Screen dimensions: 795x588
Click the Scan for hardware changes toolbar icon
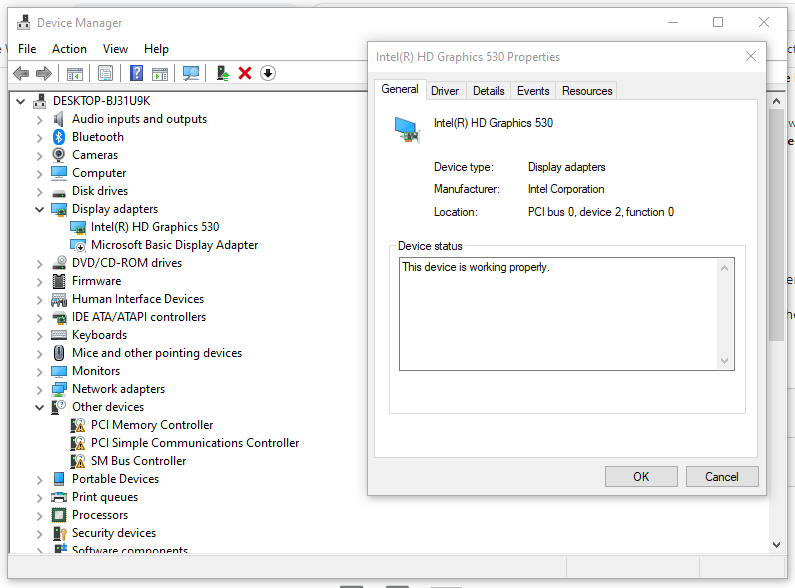[x=191, y=73]
